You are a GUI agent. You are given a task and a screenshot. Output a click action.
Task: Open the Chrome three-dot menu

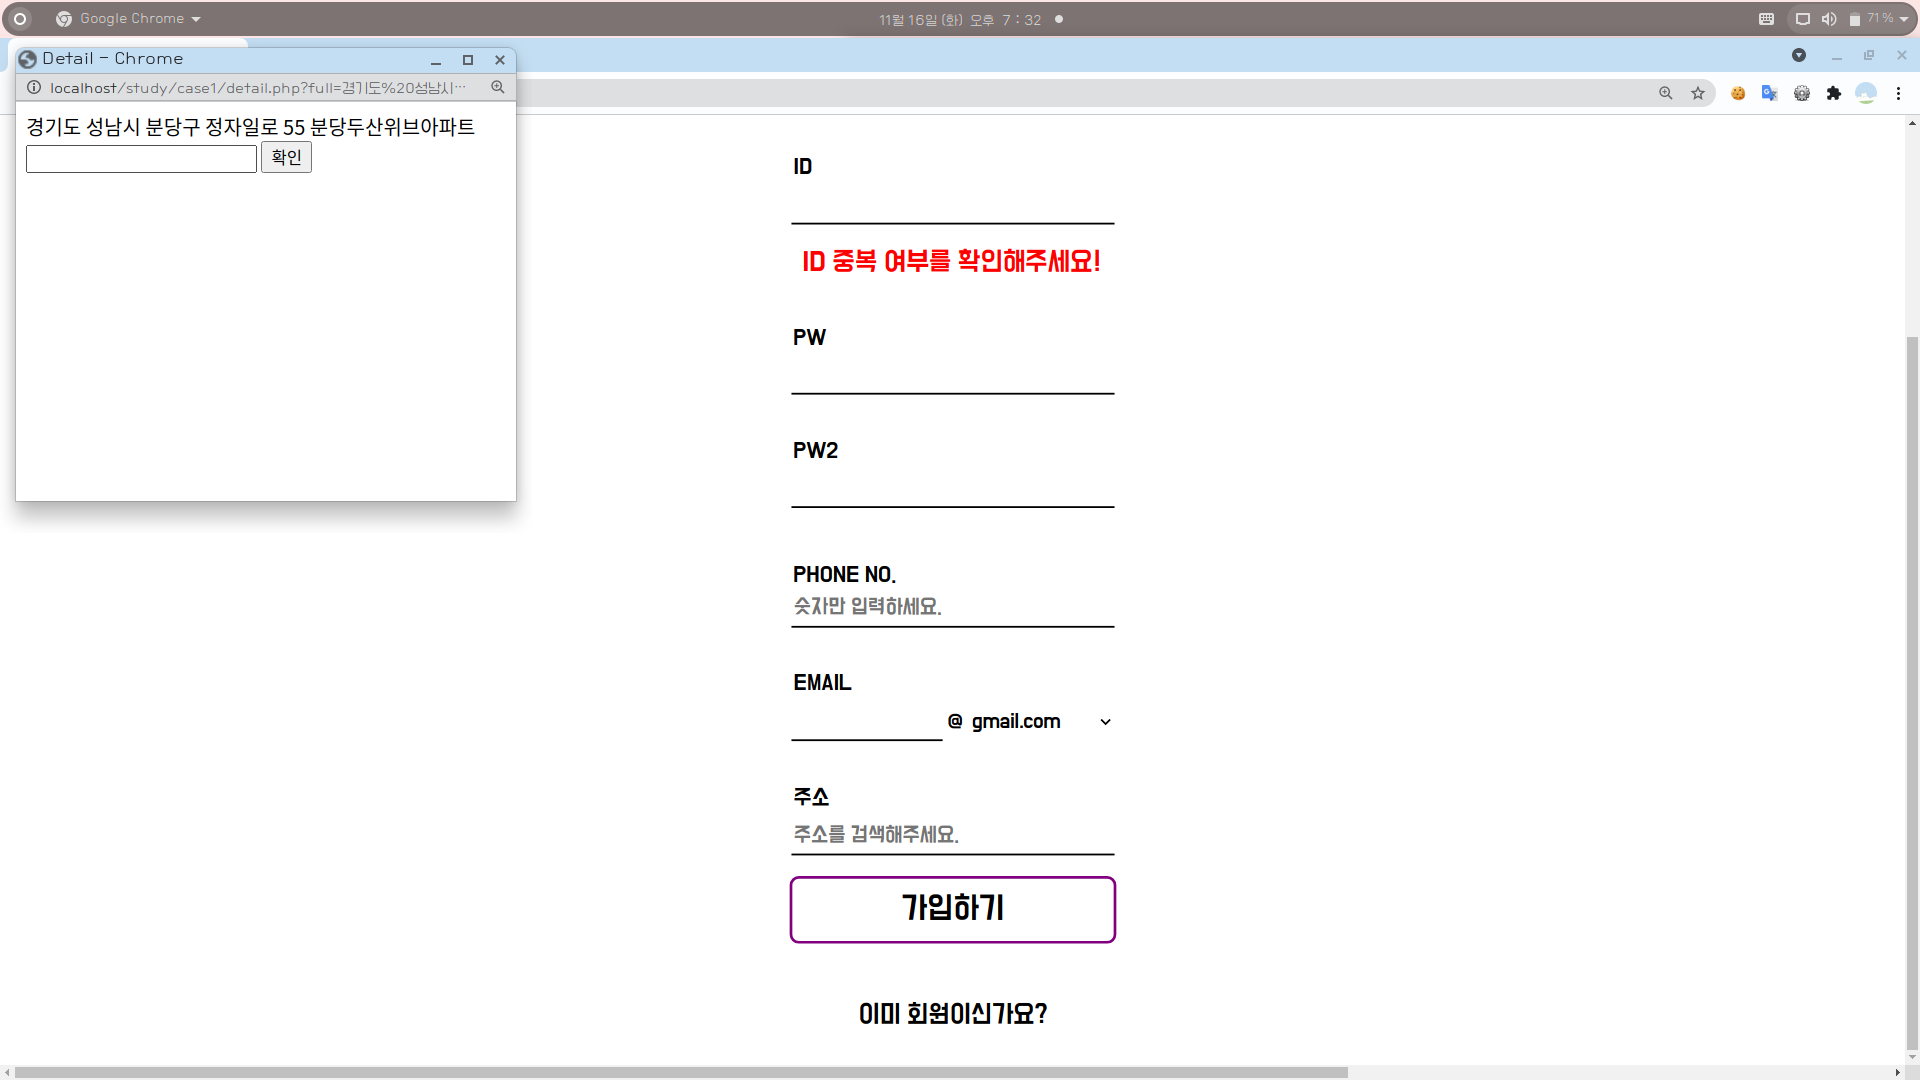pyautogui.click(x=1898, y=93)
